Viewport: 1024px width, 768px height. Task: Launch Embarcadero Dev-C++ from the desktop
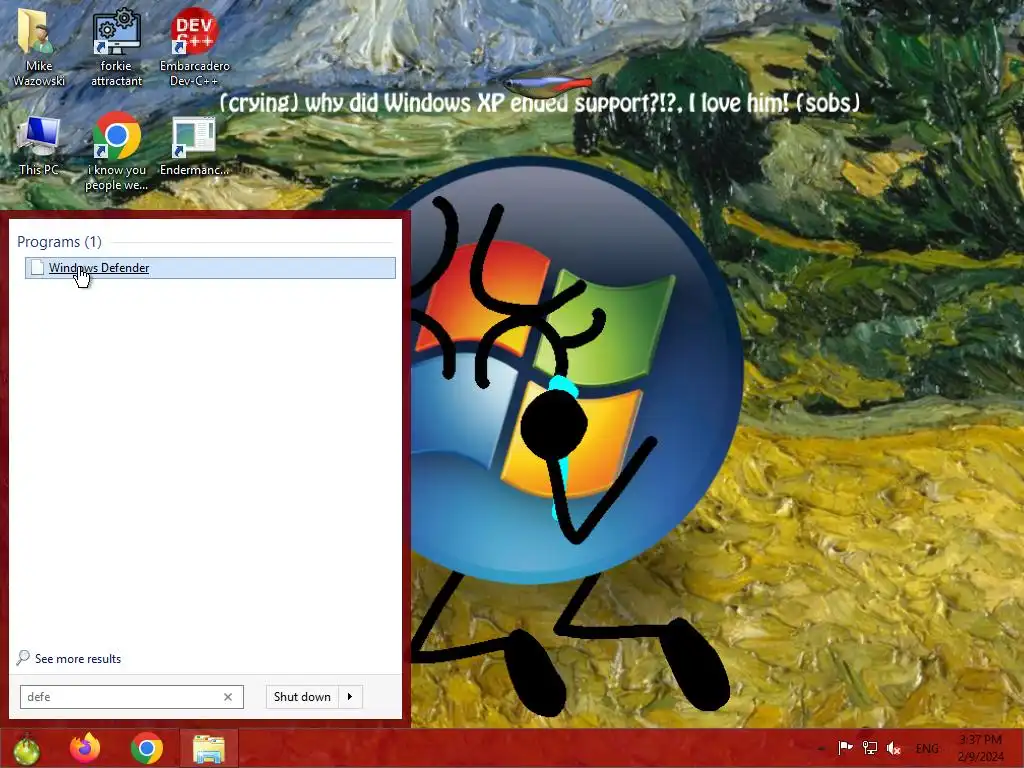(194, 47)
